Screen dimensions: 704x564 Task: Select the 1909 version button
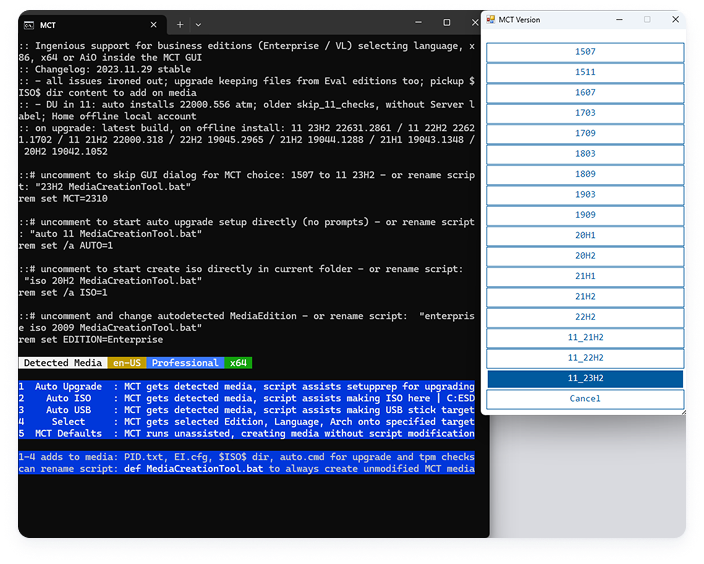[x=585, y=215]
